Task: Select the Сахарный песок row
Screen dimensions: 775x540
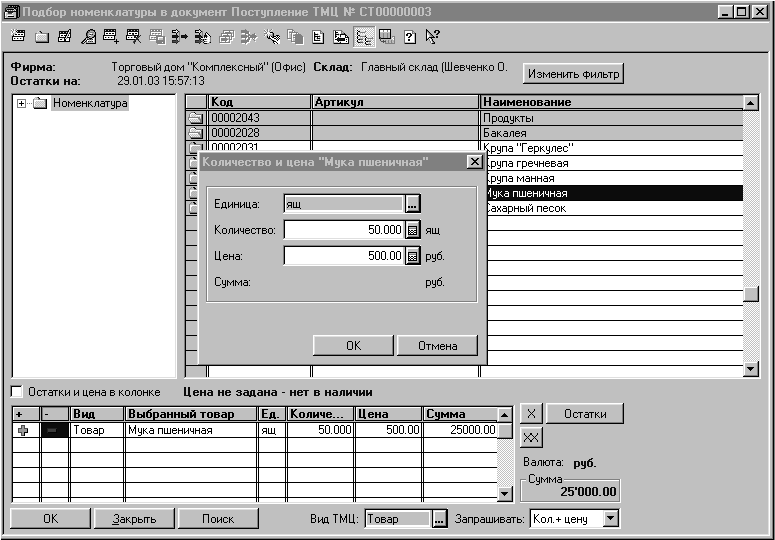Action: pos(615,208)
